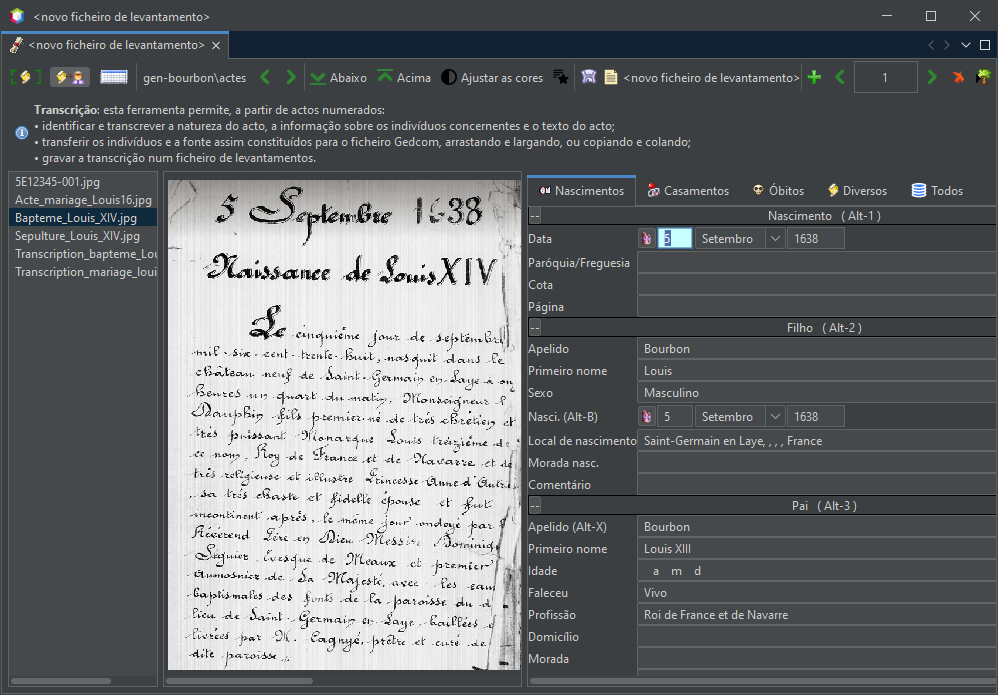This screenshot has width=998, height=695.
Task: Click Filho Primeiro nome field Louis
Action: click(817, 371)
